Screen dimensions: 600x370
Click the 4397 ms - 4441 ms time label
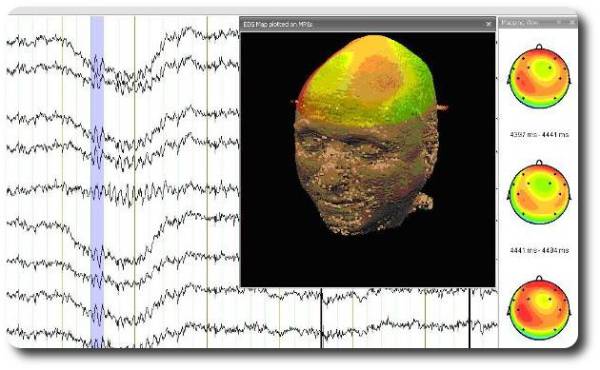pyautogui.click(x=539, y=135)
